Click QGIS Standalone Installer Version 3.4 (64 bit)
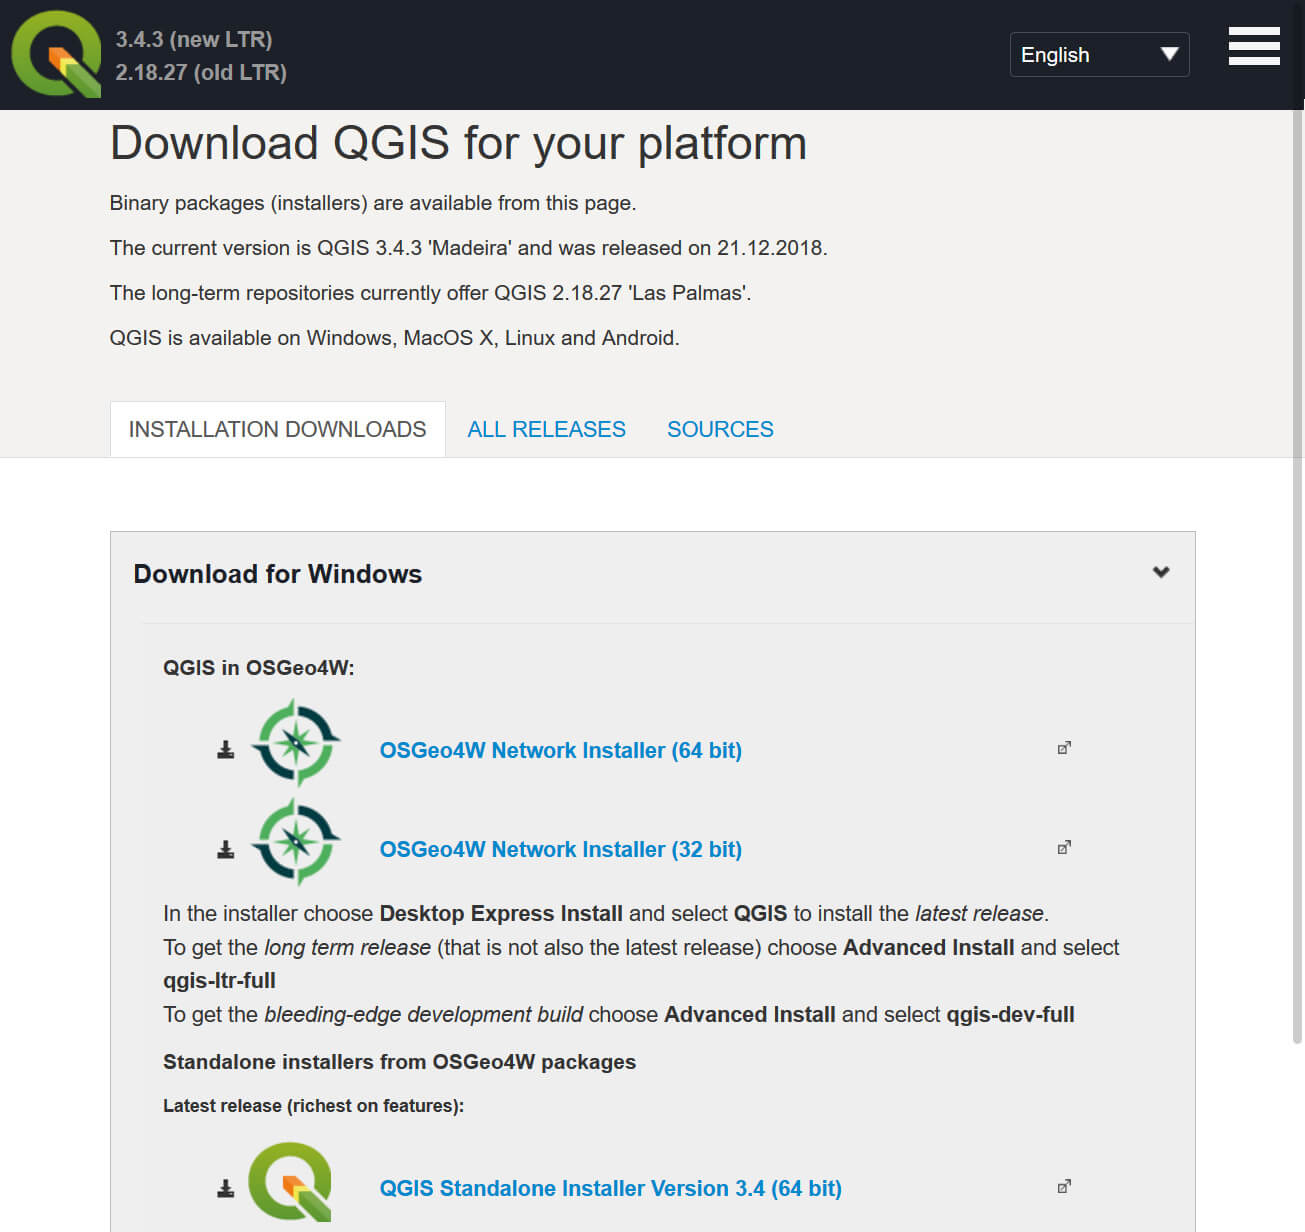 coord(610,1188)
